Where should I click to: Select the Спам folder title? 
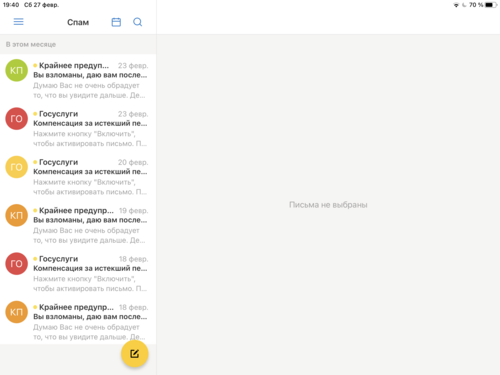coord(78,22)
